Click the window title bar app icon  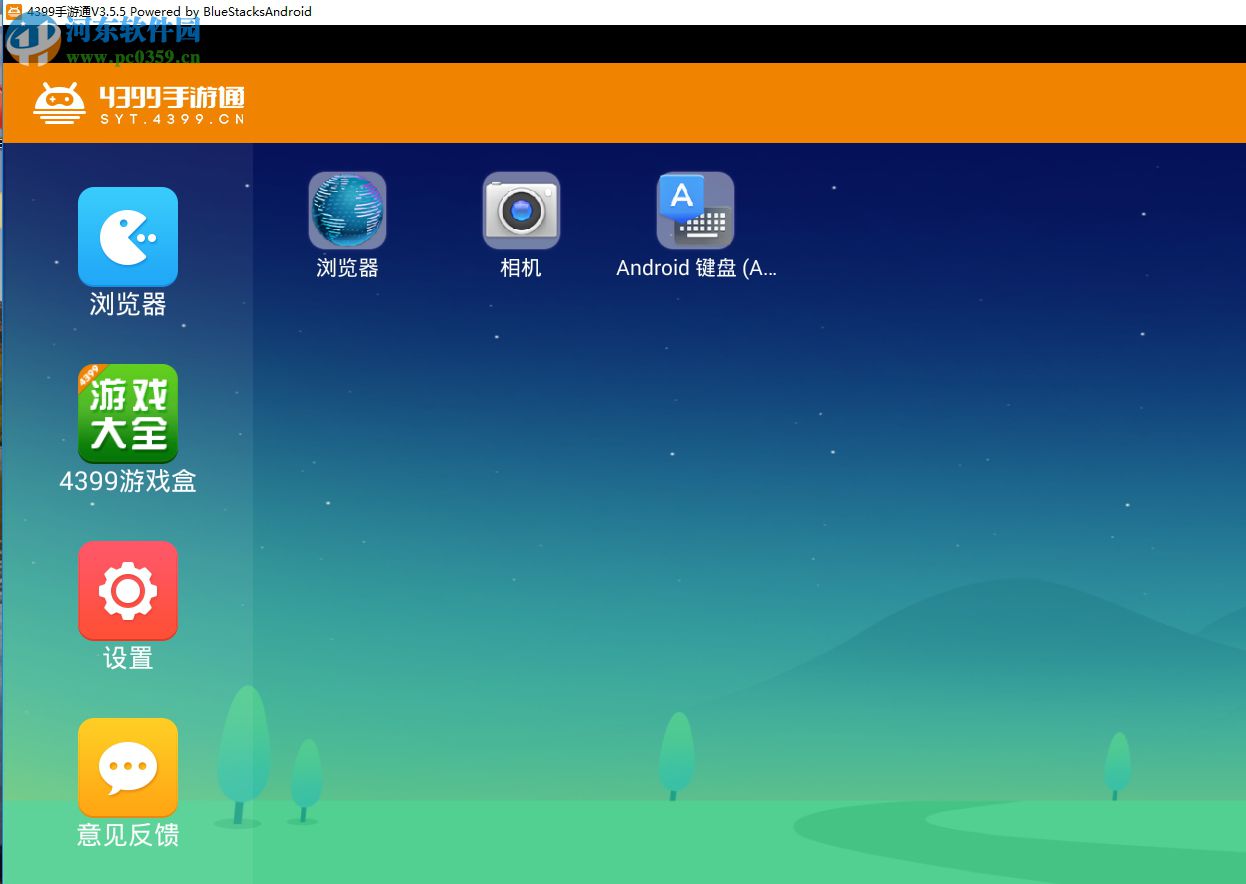point(13,12)
